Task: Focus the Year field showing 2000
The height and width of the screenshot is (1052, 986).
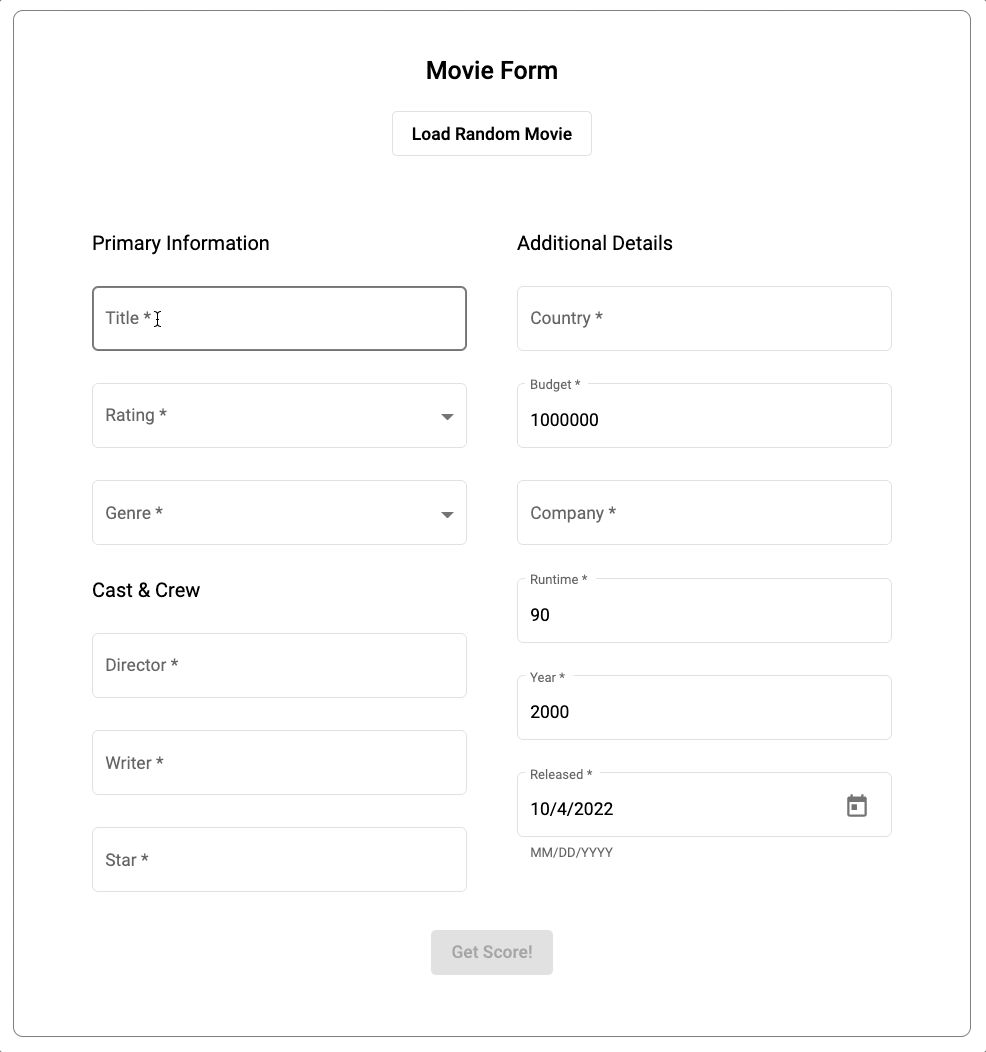Action: 703,712
